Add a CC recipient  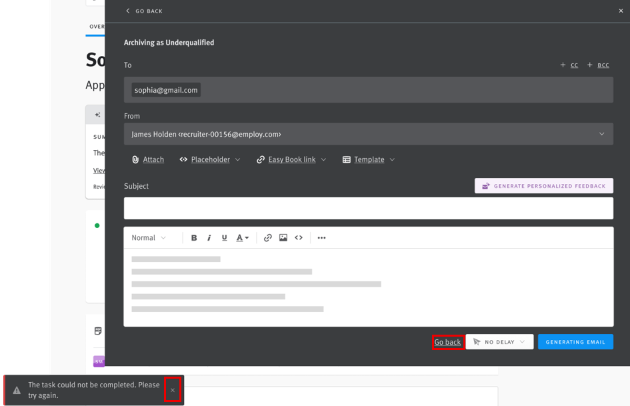(570, 65)
